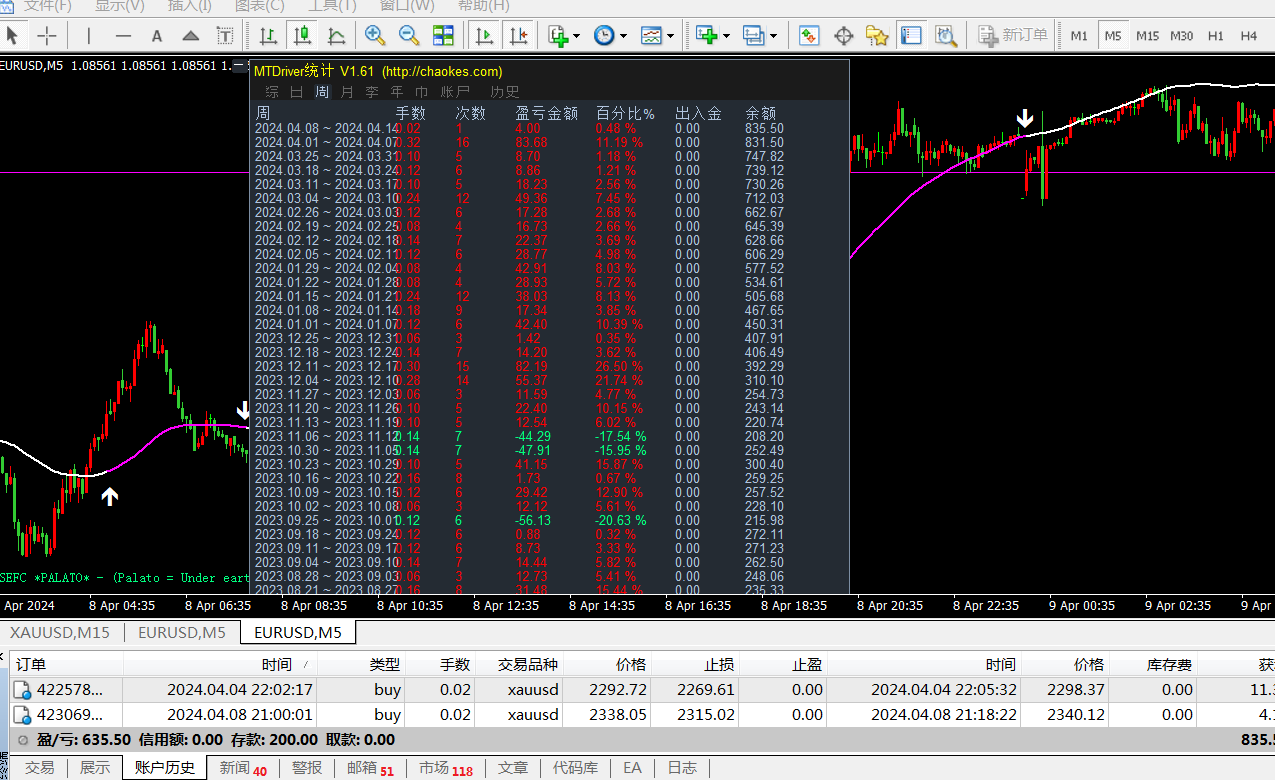Open the 图表(C) menu
Viewport: 1275px width, 780px height.
click(x=259, y=6)
